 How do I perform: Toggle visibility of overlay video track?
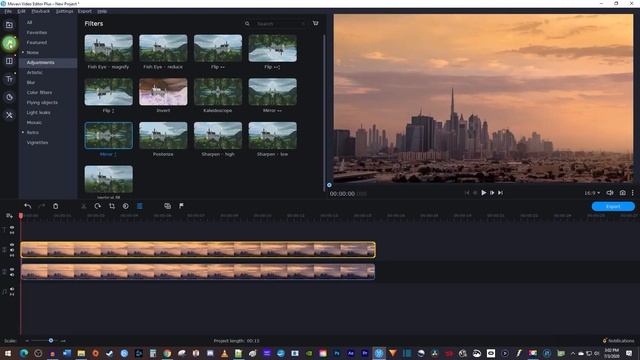(x=12, y=245)
